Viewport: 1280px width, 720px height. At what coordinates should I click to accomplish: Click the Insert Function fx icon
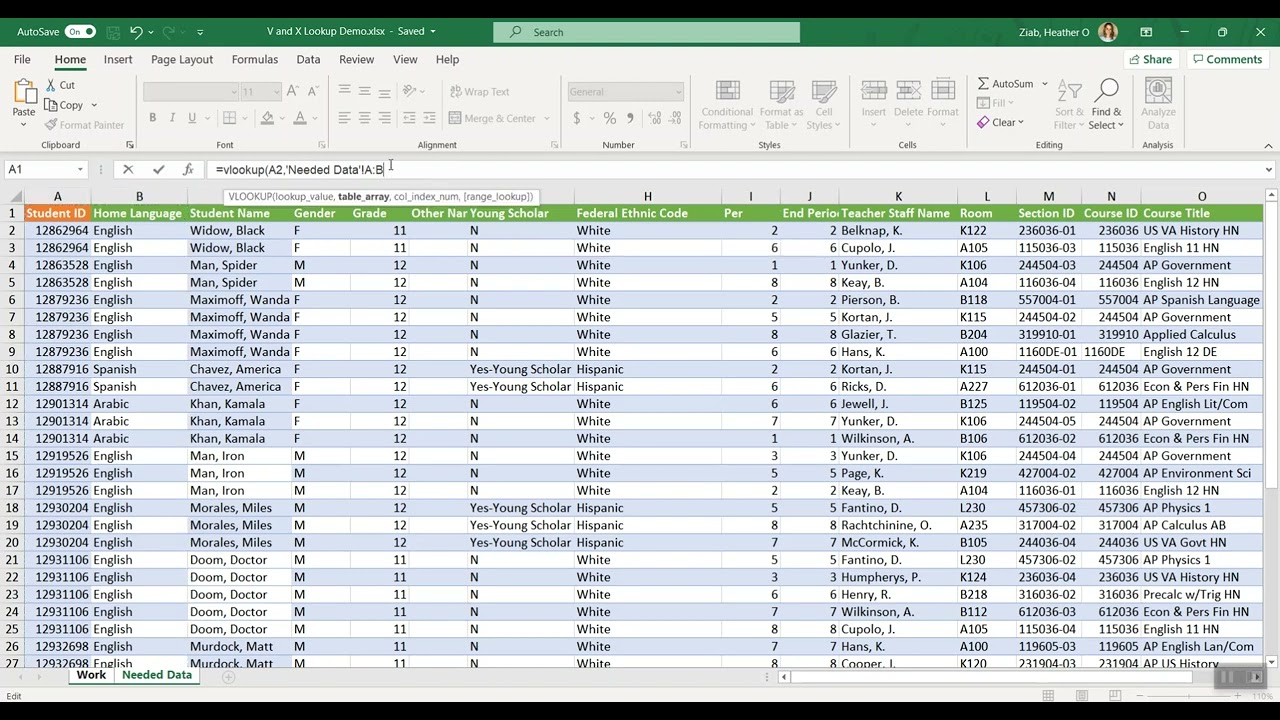(188, 170)
